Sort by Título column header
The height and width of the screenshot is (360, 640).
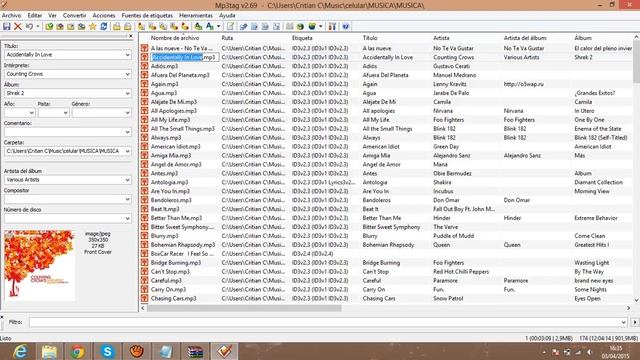point(370,38)
